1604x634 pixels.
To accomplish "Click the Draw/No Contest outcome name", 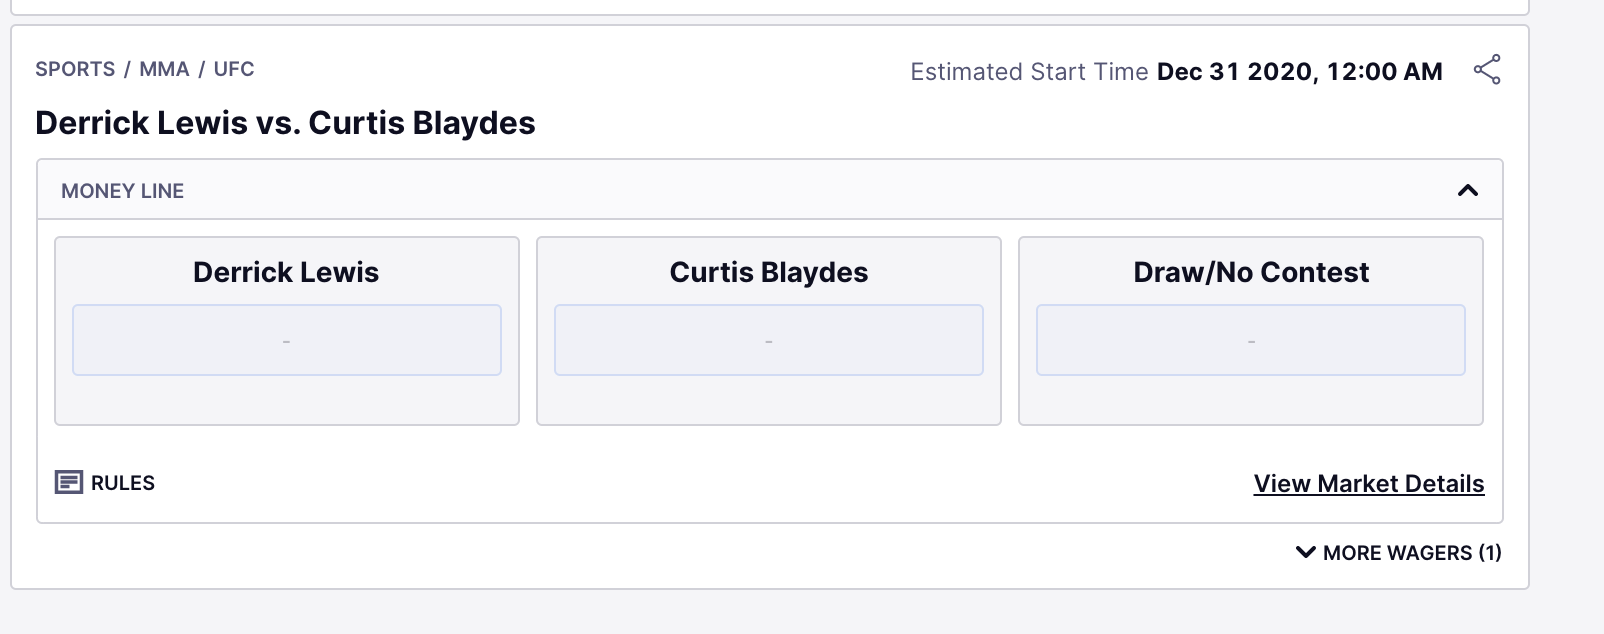I will pyautogui.click(x=1250, y=272).
